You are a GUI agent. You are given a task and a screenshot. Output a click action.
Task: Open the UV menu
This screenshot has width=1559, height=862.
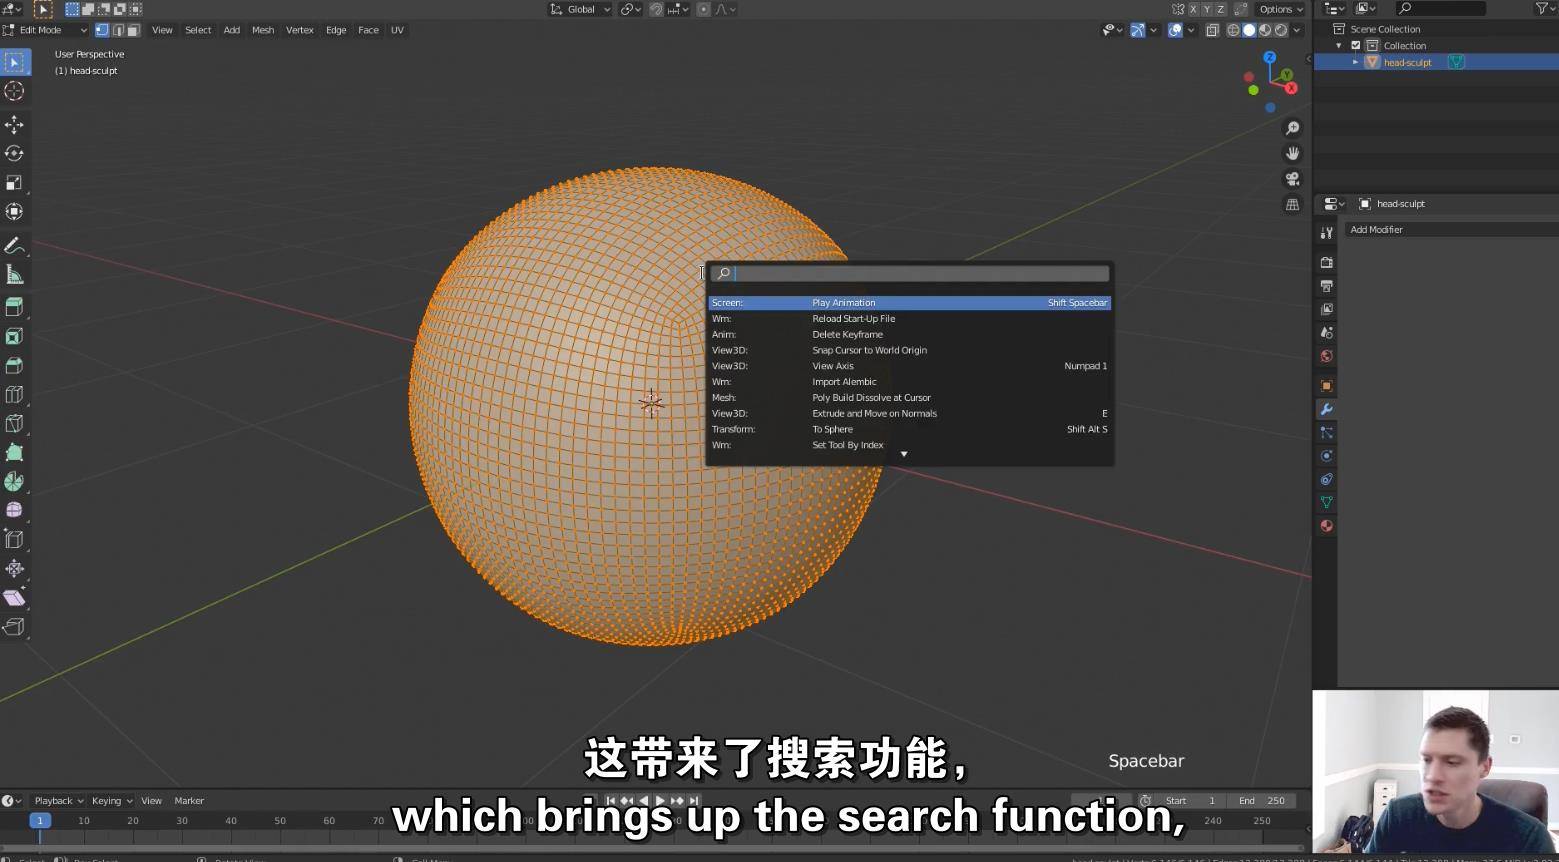point(397,30)
